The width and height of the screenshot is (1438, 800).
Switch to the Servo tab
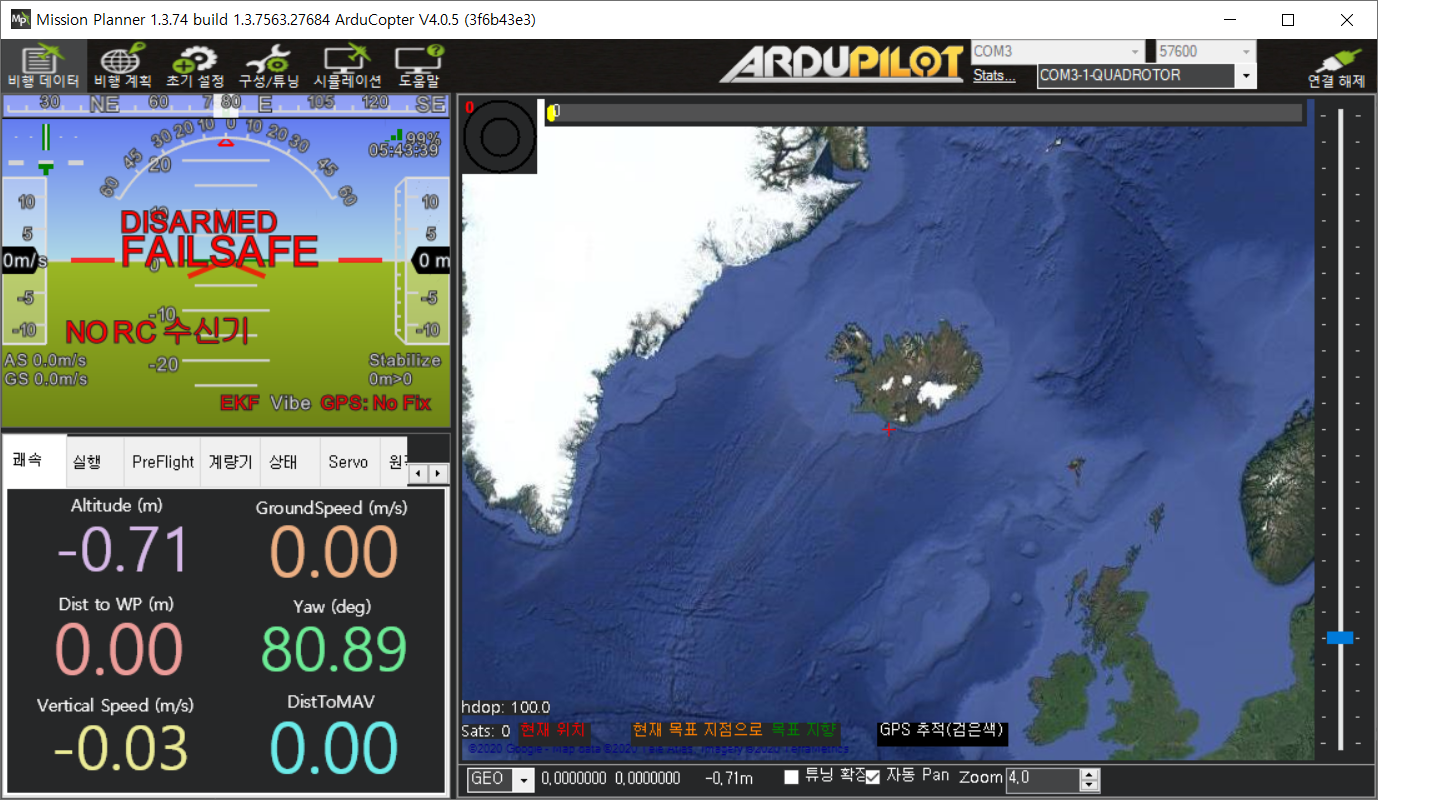coord(349,462)
